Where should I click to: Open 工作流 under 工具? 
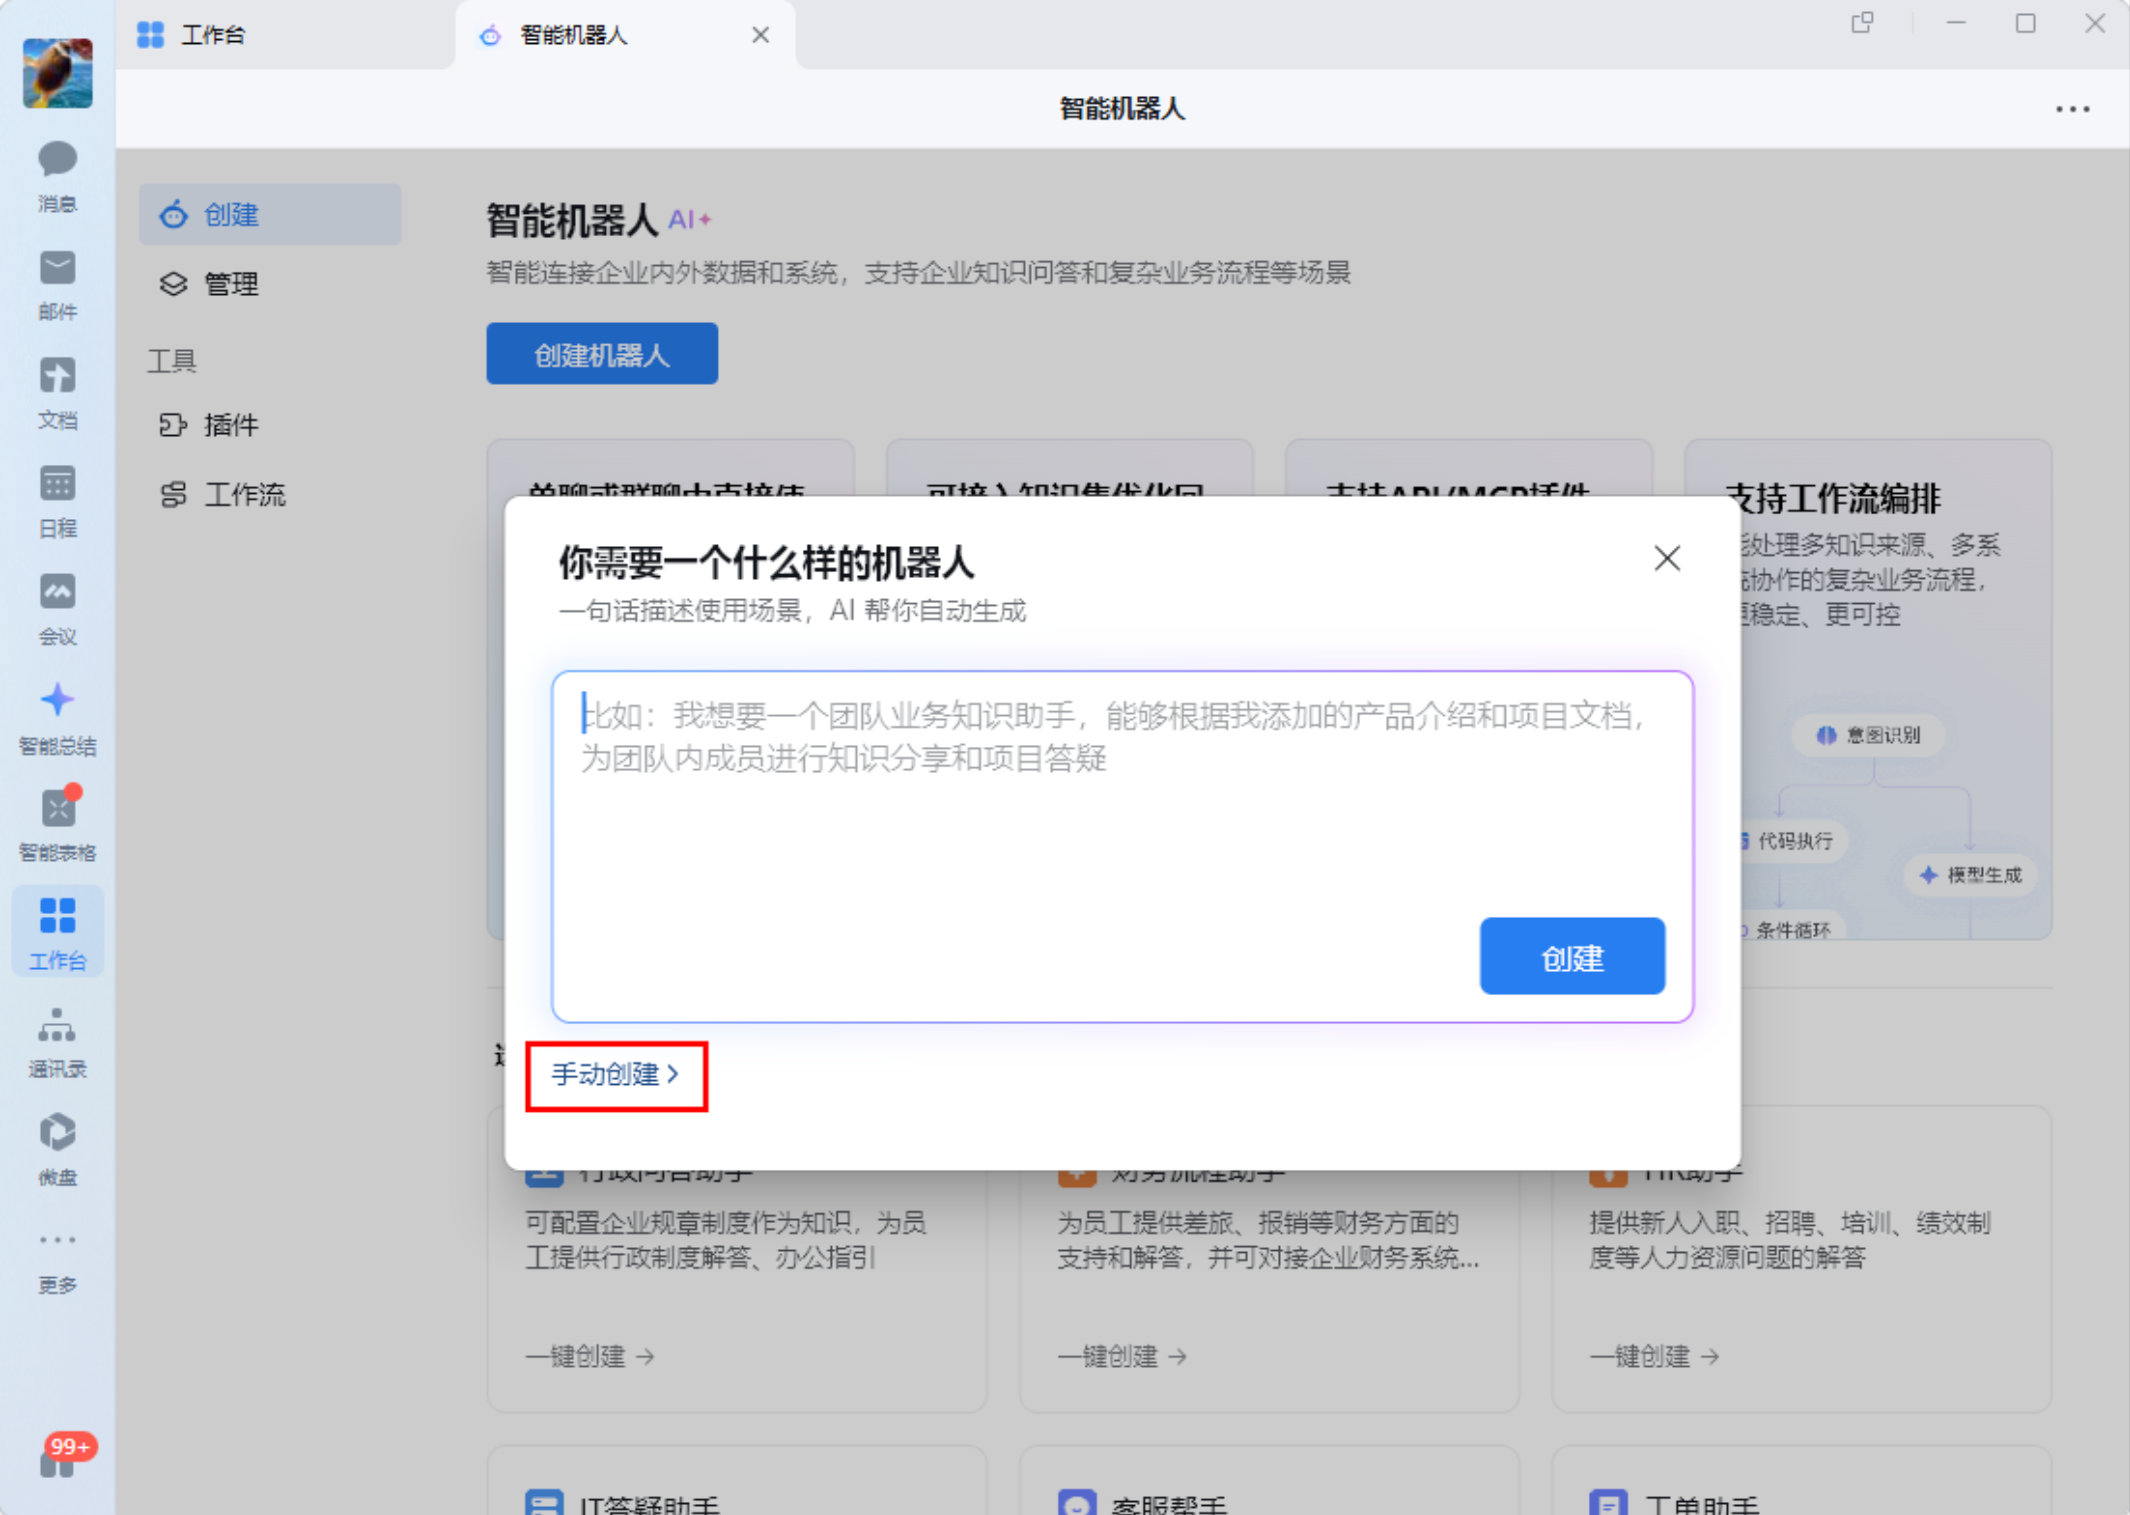coord(270,494)
